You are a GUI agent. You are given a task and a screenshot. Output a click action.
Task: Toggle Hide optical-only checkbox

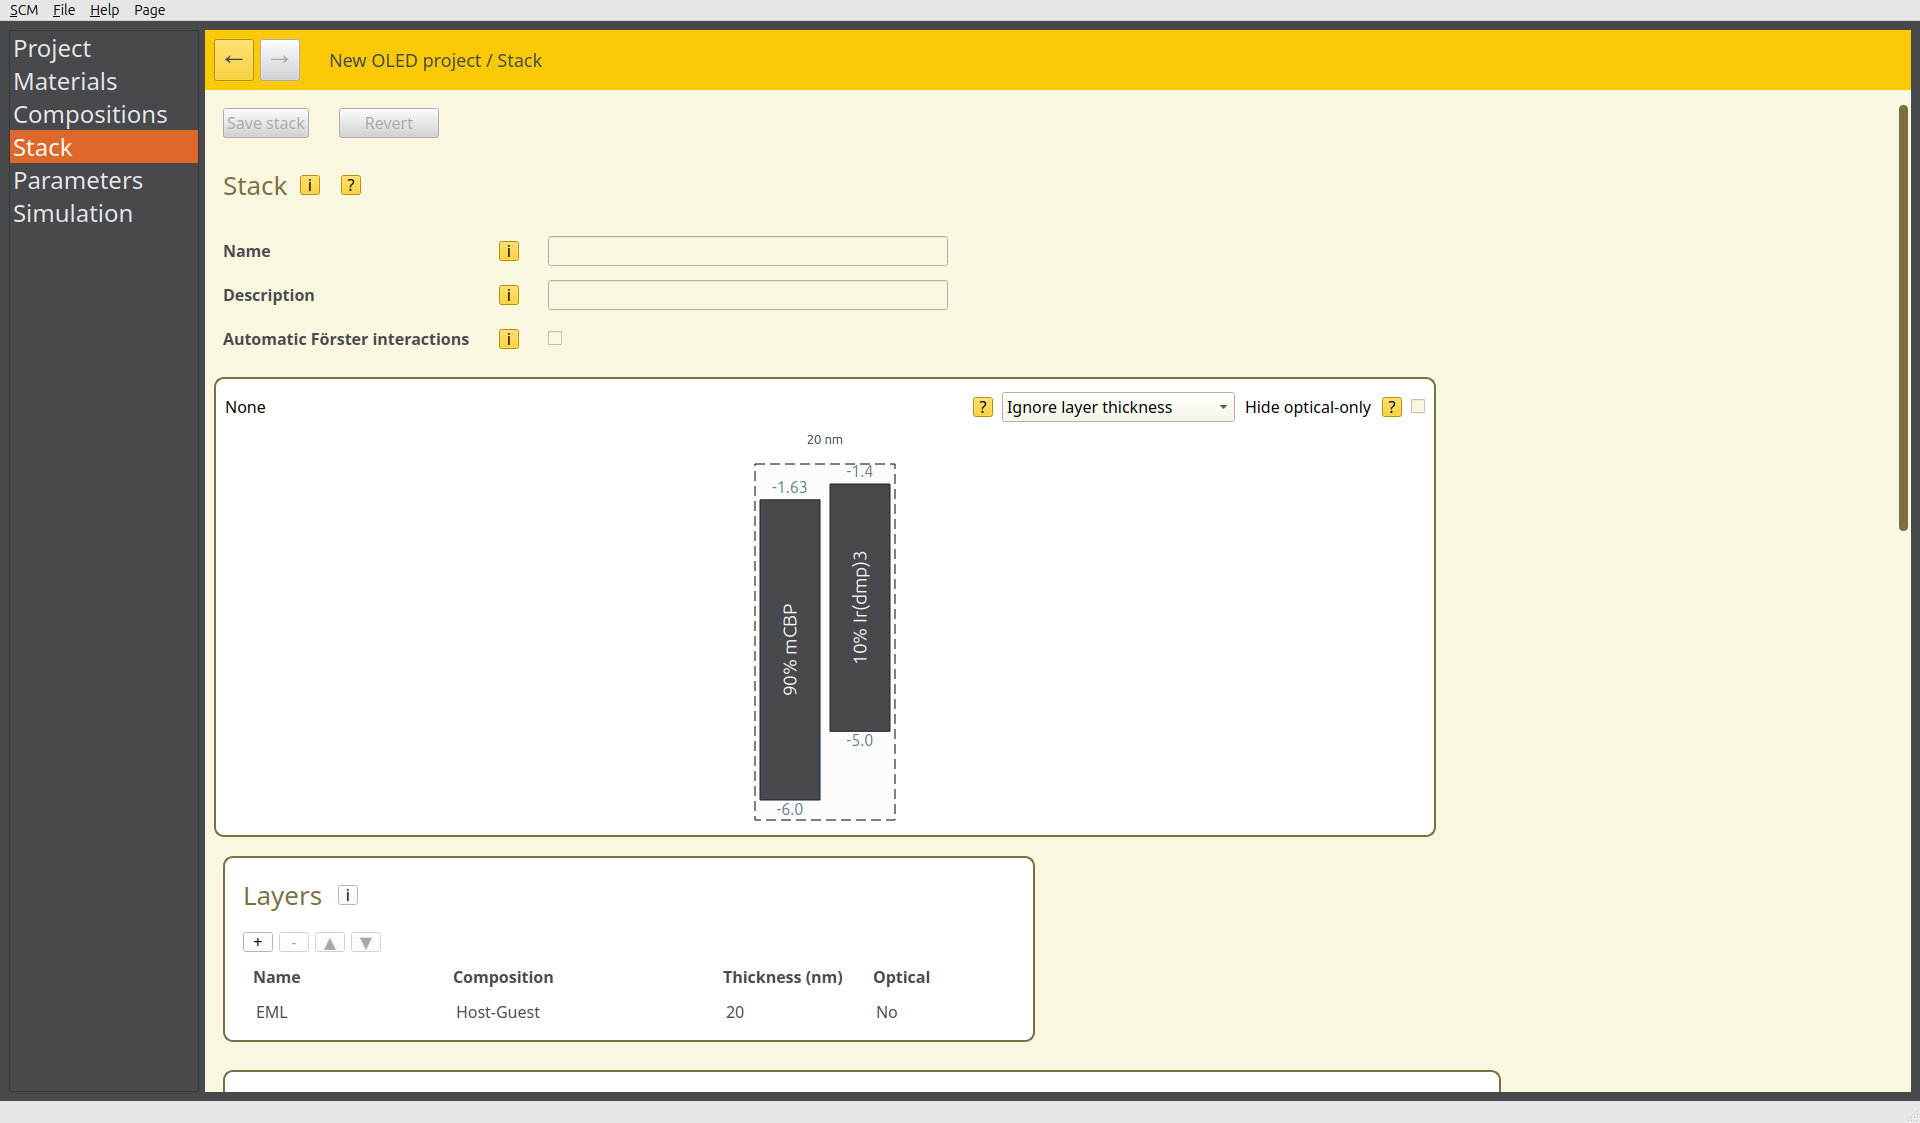click(x=1418, y=406)
